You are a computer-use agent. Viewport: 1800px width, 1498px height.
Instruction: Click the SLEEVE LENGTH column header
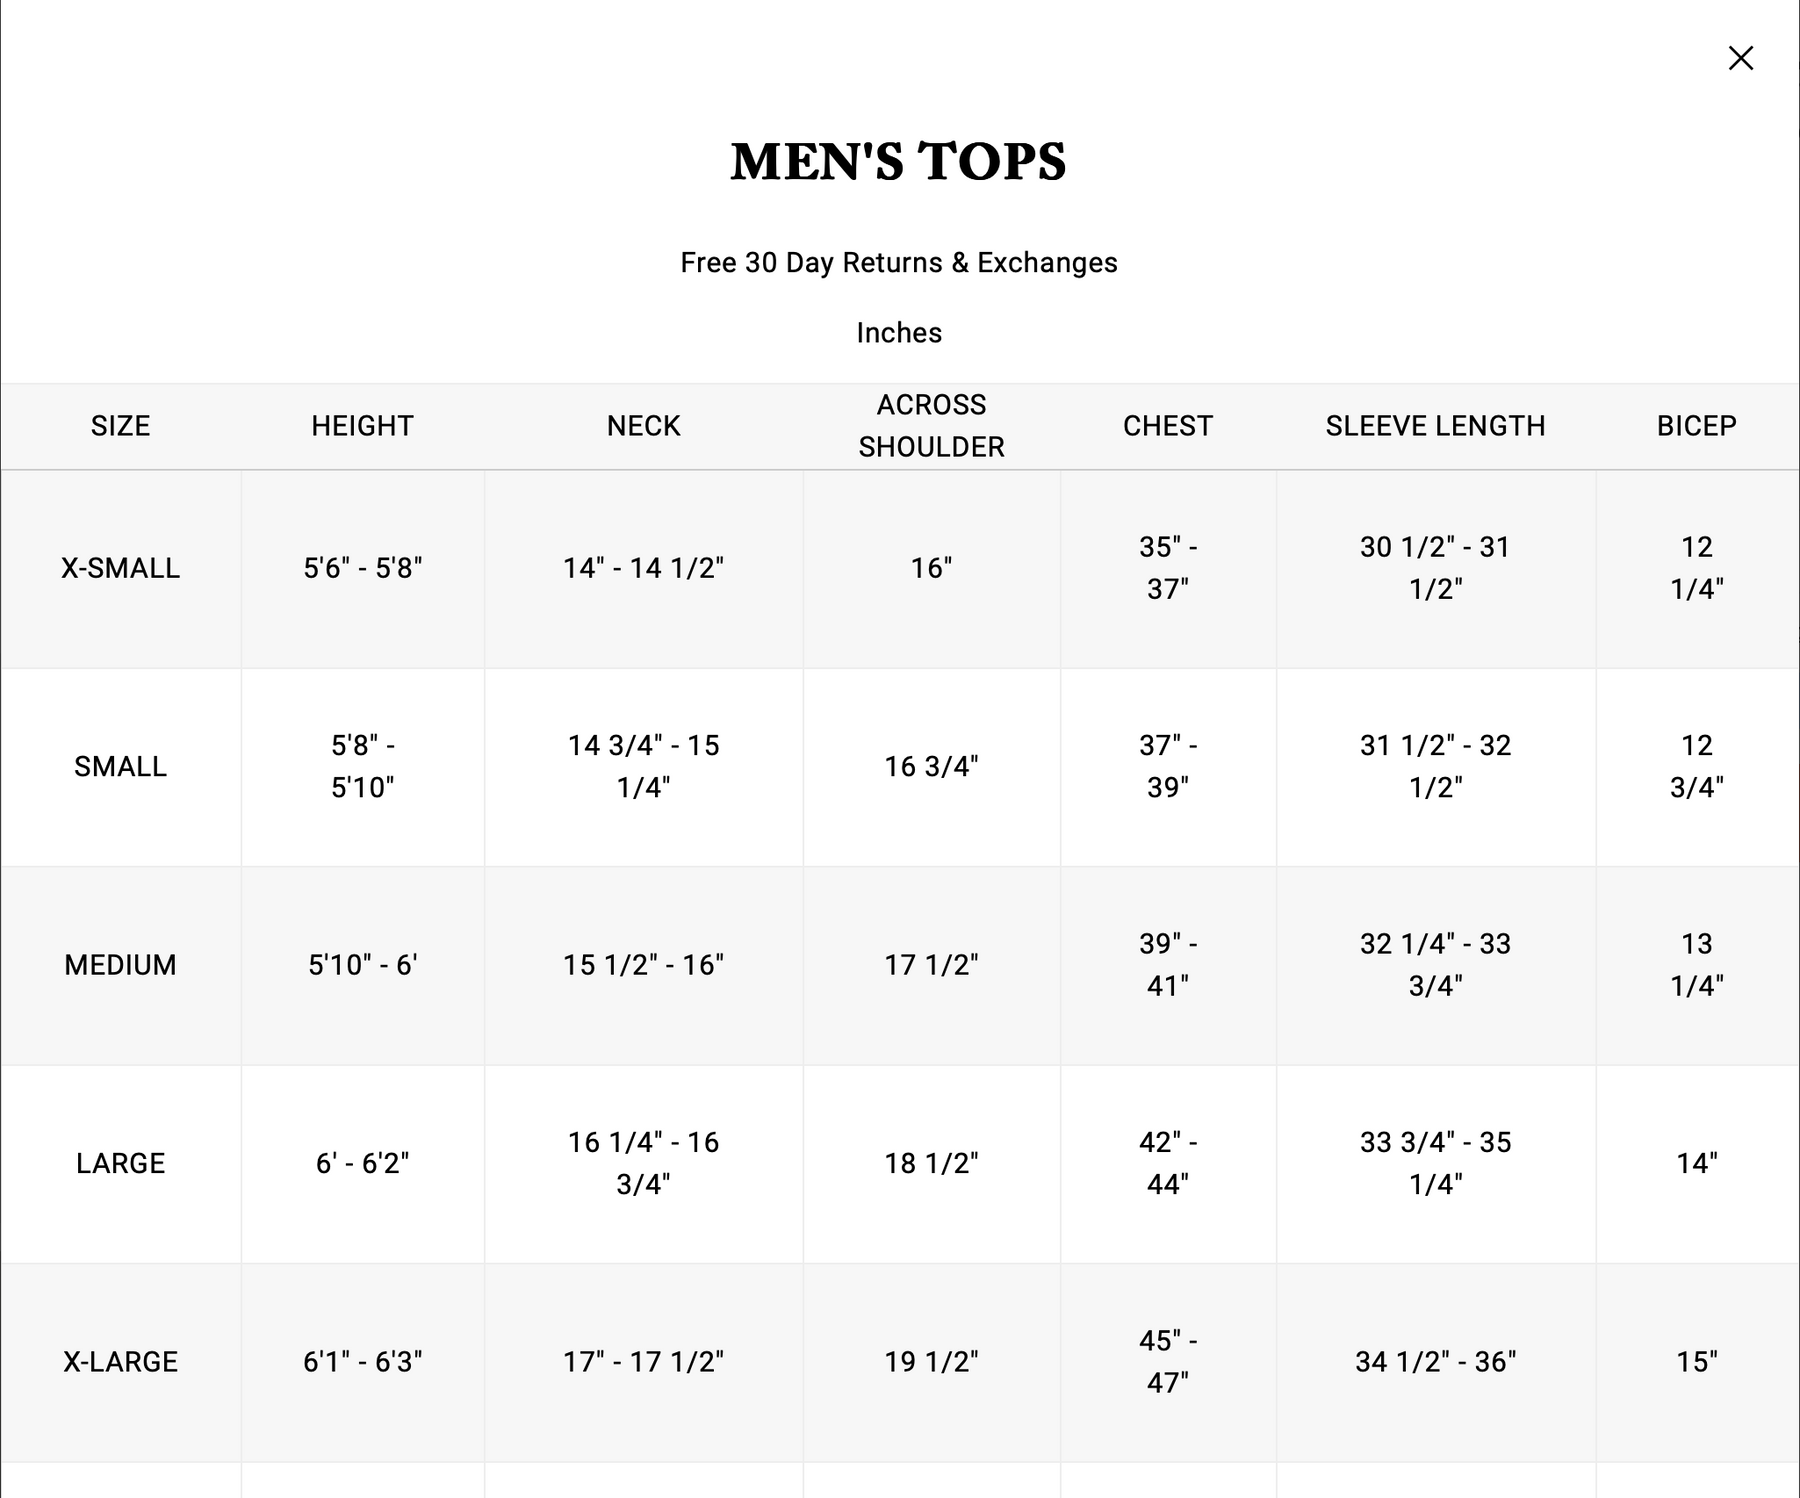pyautogui.click(x=1435, y=426)
